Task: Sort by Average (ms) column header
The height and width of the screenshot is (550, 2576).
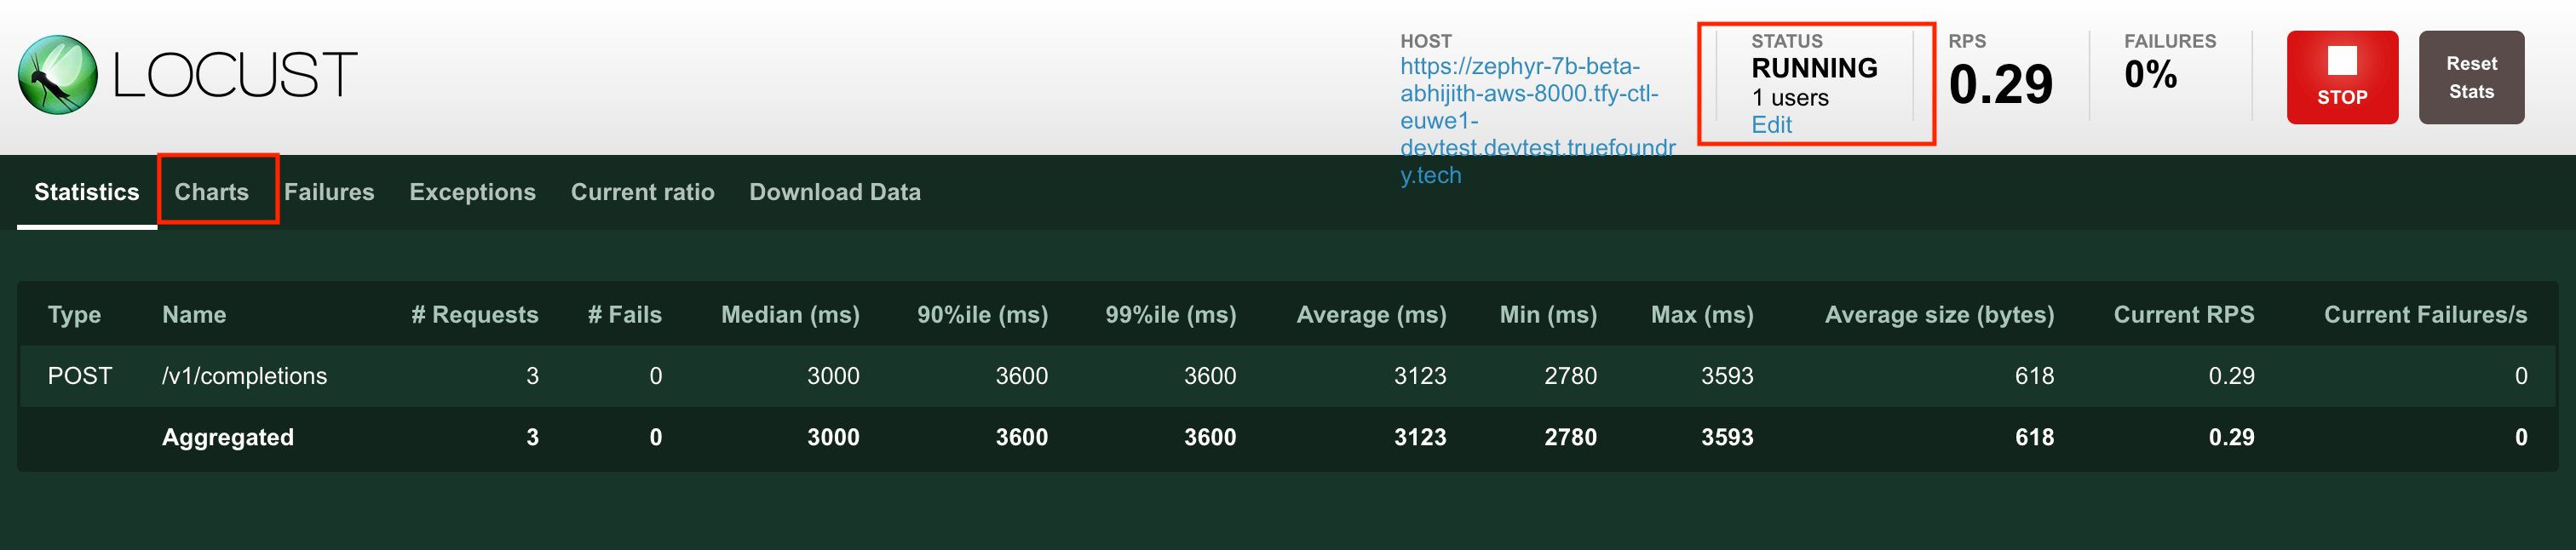Action: click(1371, 315)
